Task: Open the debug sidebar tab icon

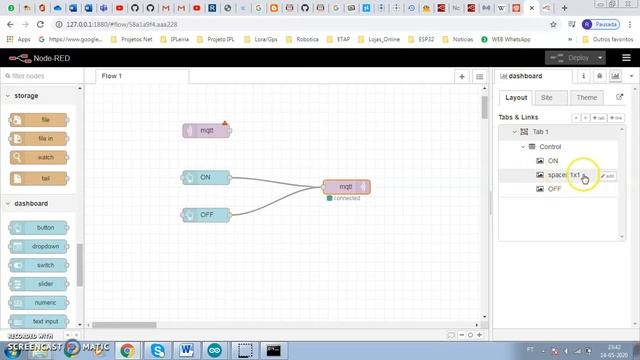Action: coord(600,76)
